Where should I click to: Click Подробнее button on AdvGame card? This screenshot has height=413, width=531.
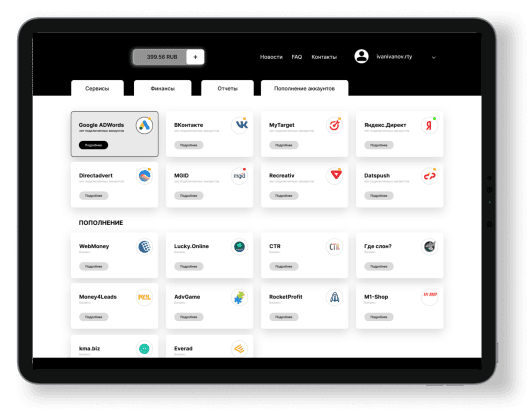(189, 317)
